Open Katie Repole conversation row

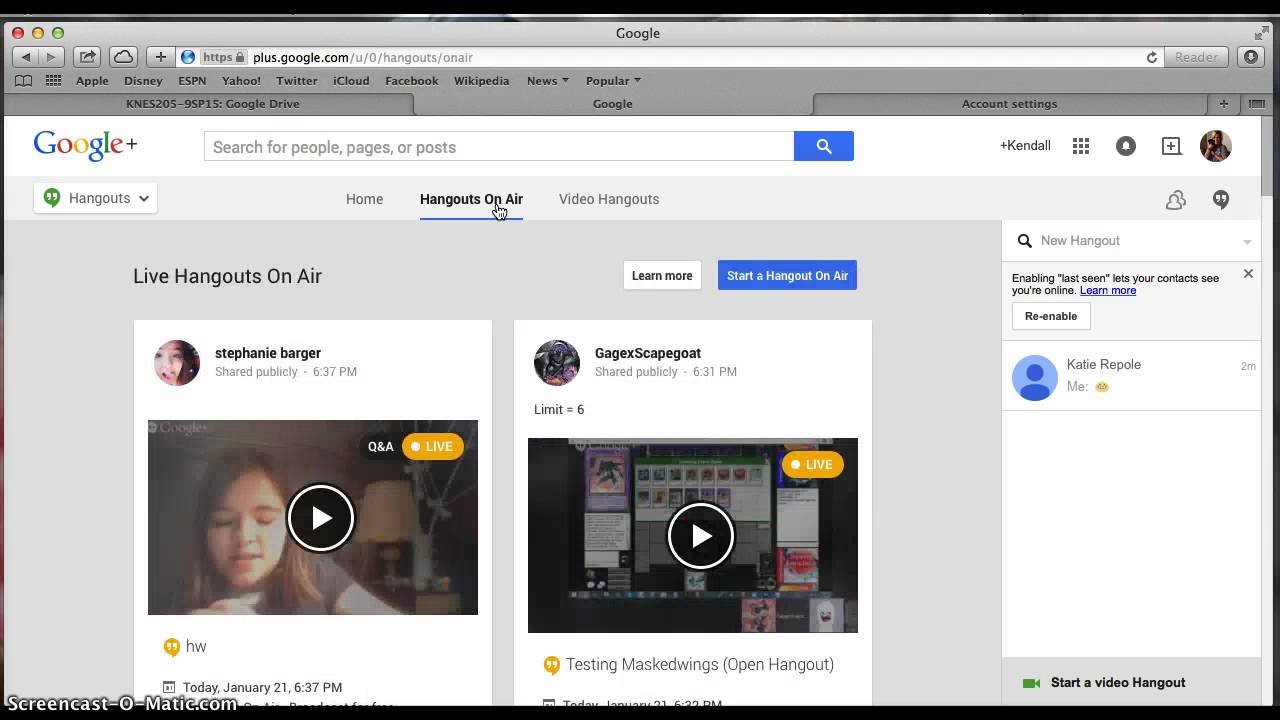[x=1131, y=377]
